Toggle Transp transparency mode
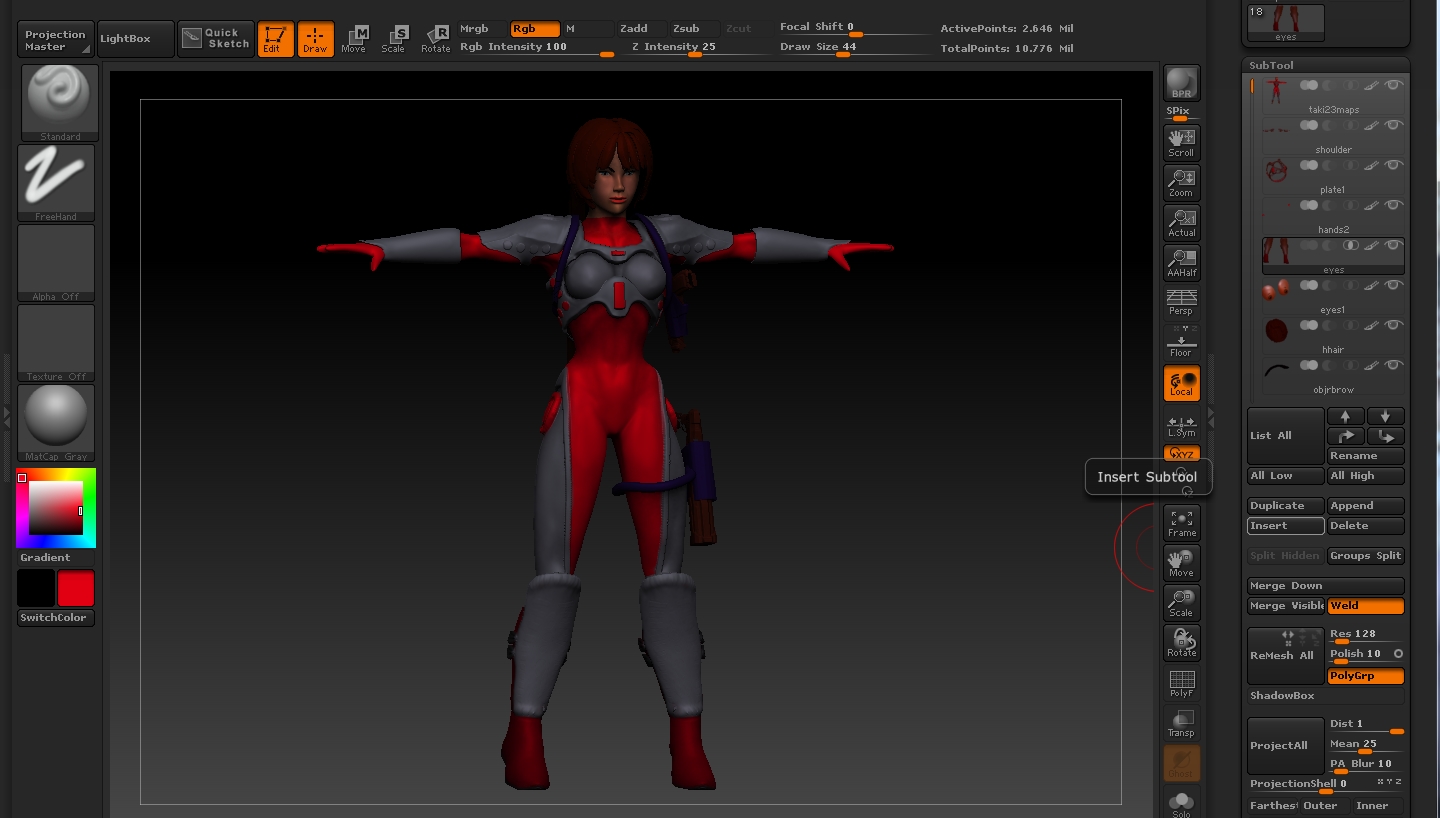The width and height of the screenshot is (1440, 818). 1181,722
